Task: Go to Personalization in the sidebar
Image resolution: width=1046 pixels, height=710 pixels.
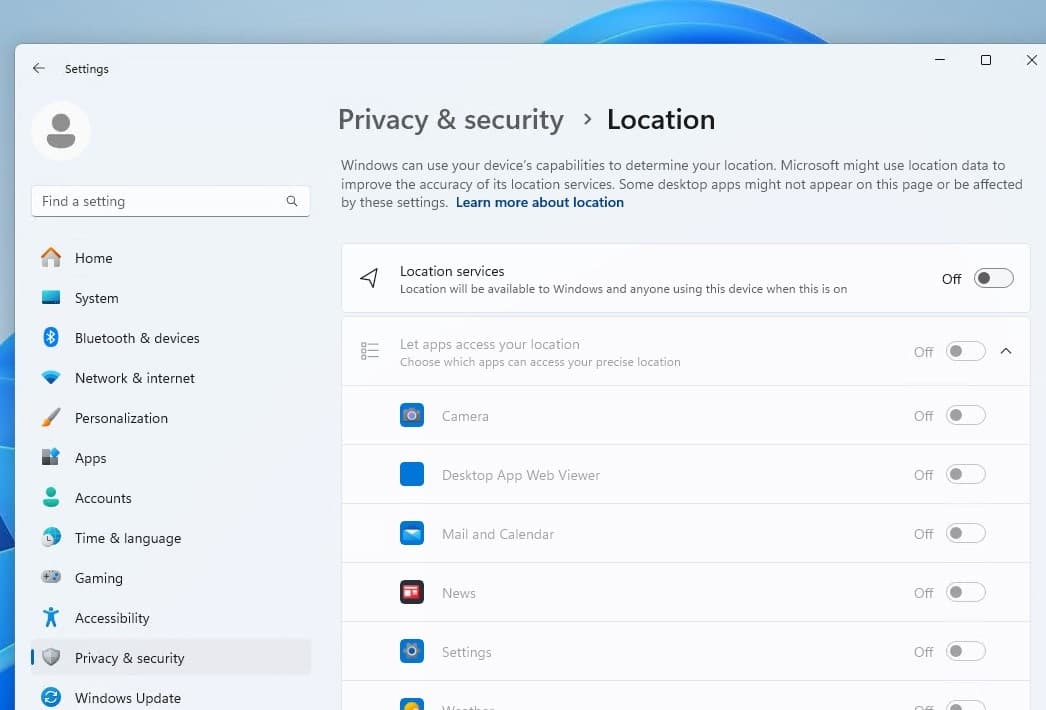Action: 121,418
